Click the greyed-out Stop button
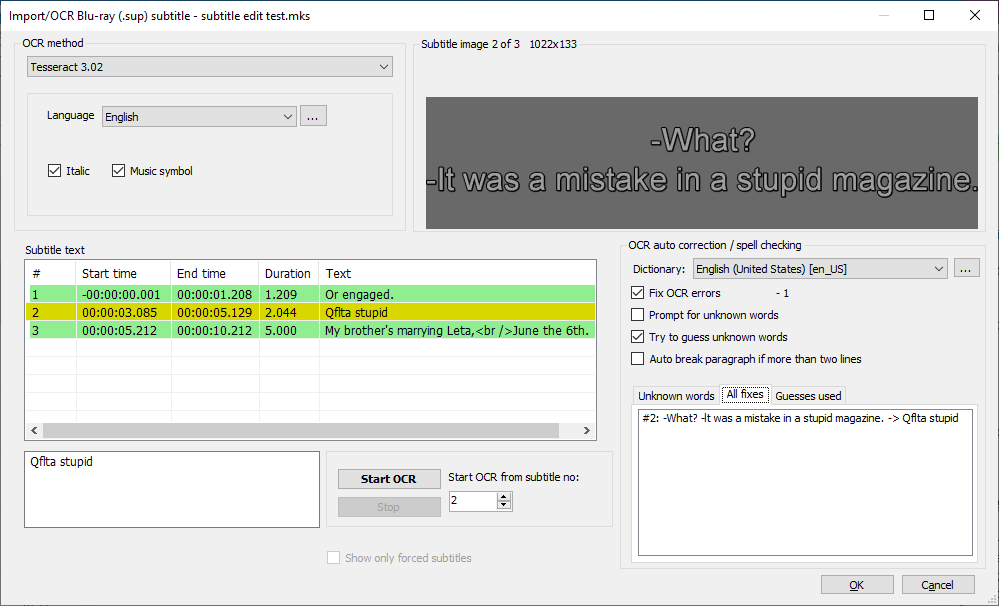Viewport: 1001px width, 608px height. 389,507
